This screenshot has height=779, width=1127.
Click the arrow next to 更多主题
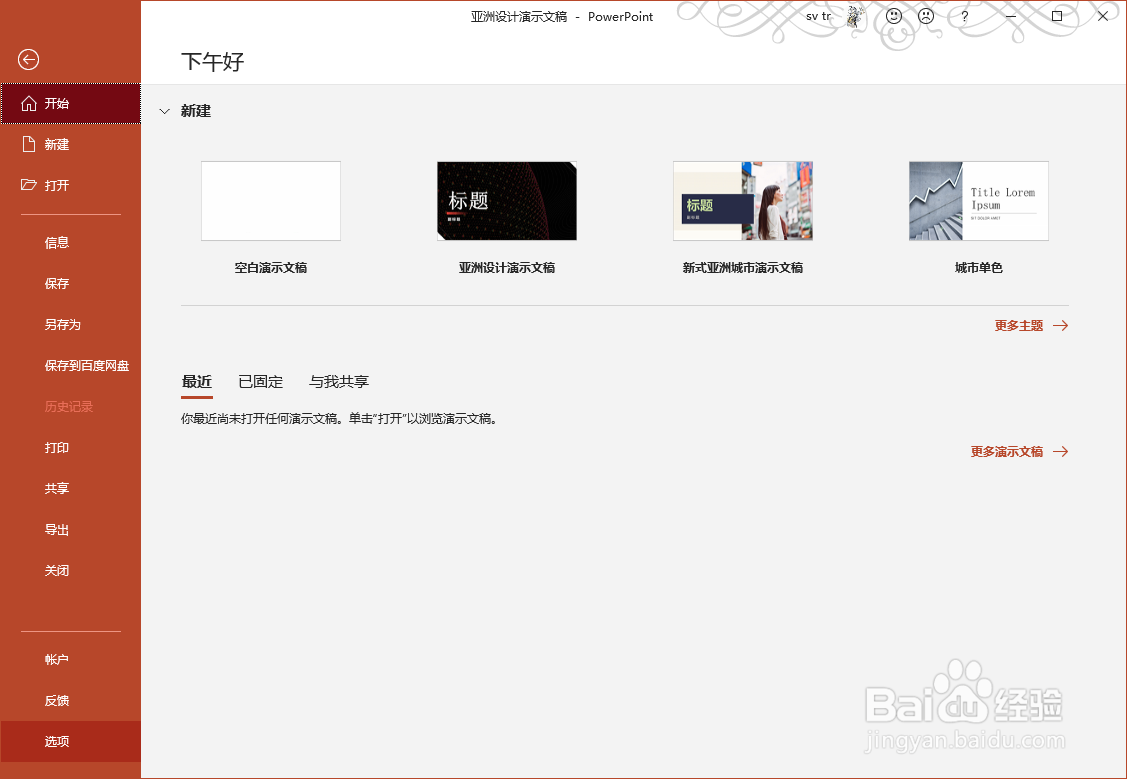(x=1060, y=326)
